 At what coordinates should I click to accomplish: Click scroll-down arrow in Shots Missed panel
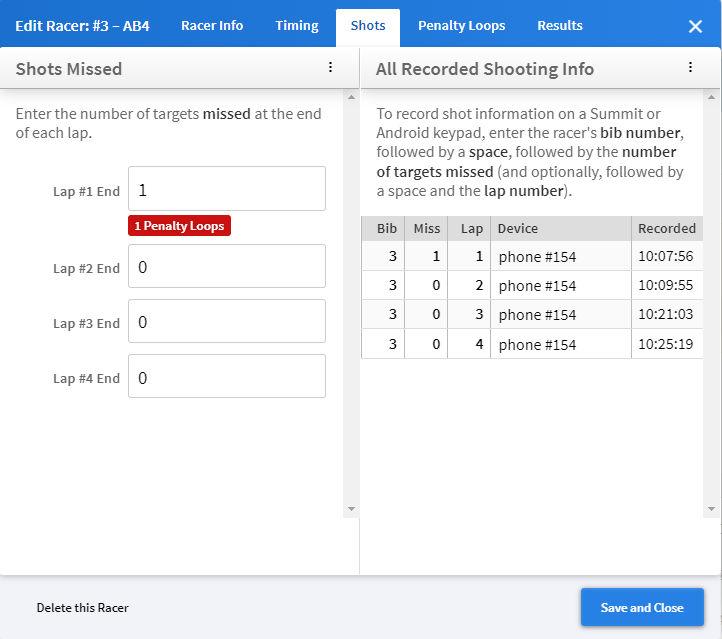350,509
